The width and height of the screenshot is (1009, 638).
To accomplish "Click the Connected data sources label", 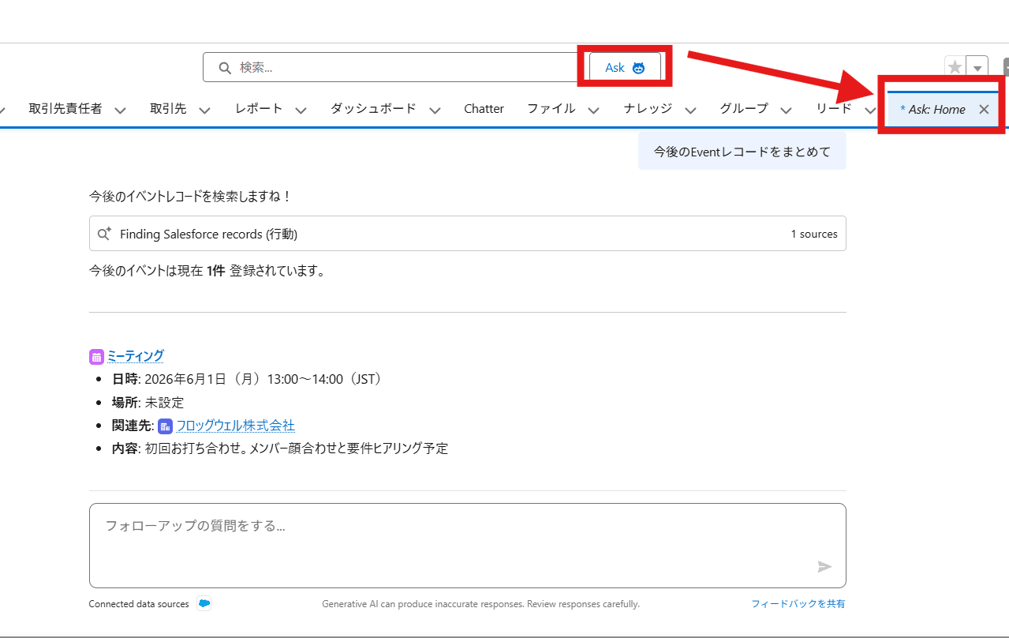I will (x=139, y=604).
